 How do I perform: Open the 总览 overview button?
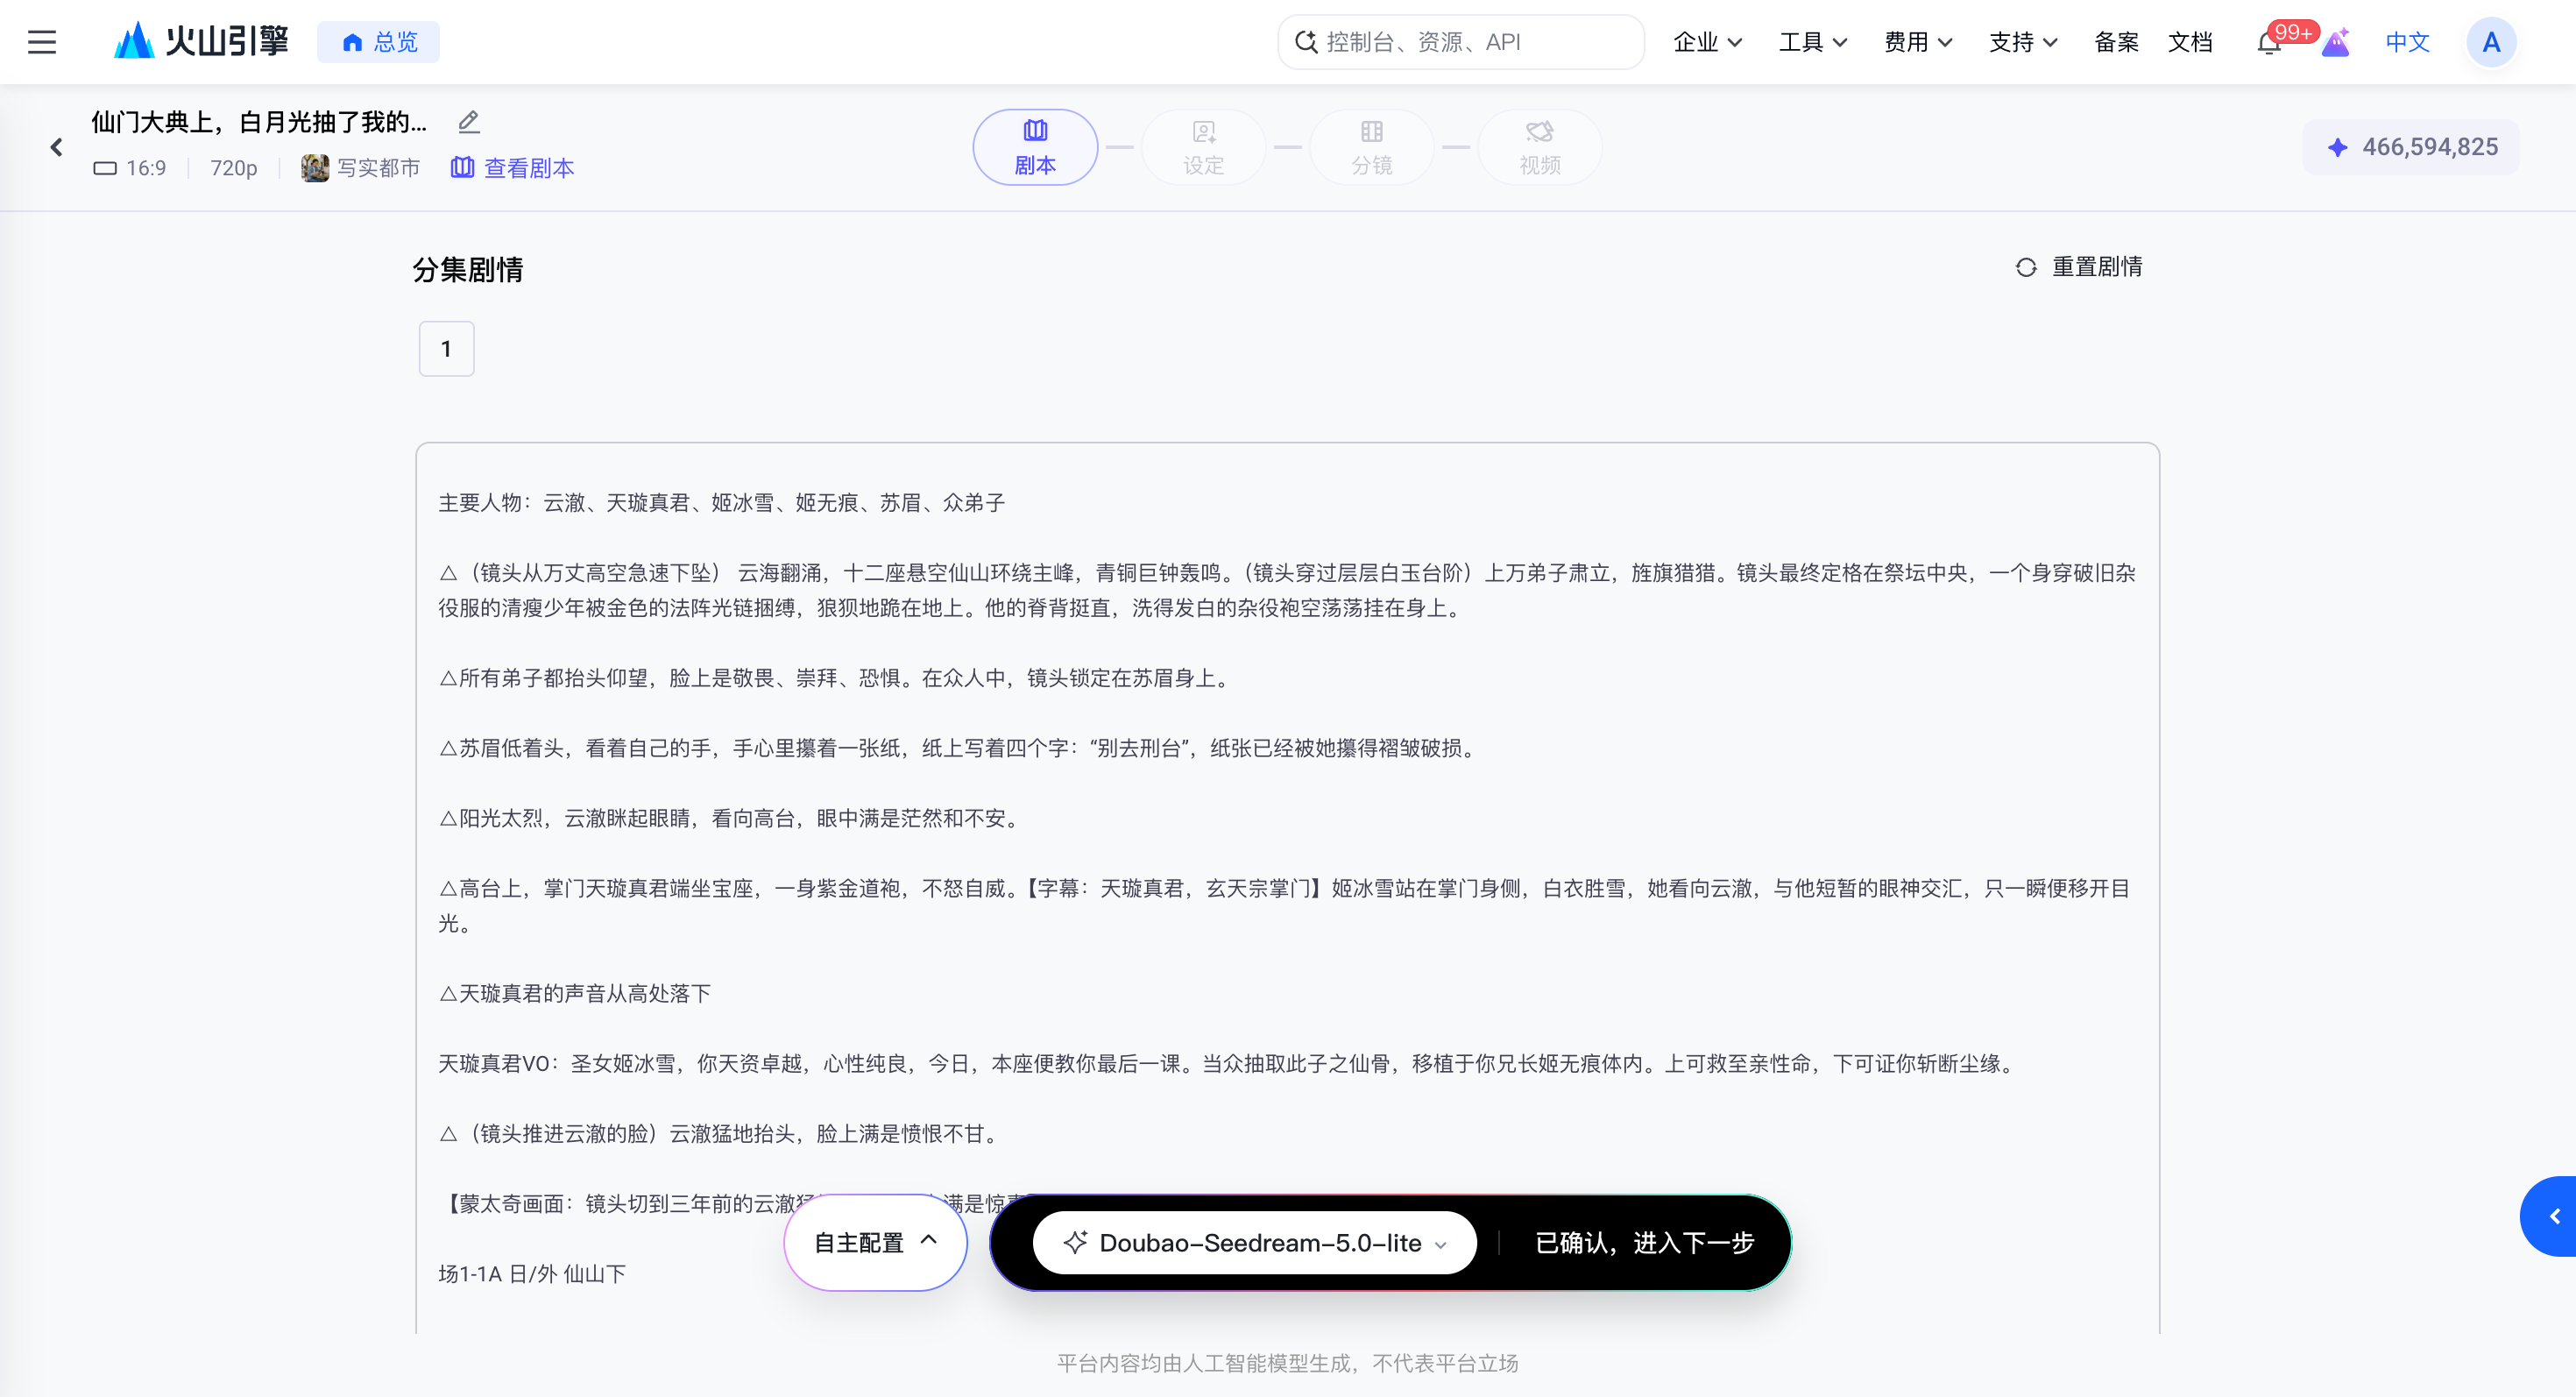[378, 42]
